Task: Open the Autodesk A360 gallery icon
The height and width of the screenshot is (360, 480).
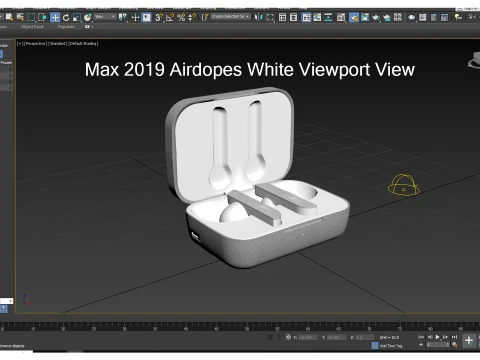Action: (398, 17)
